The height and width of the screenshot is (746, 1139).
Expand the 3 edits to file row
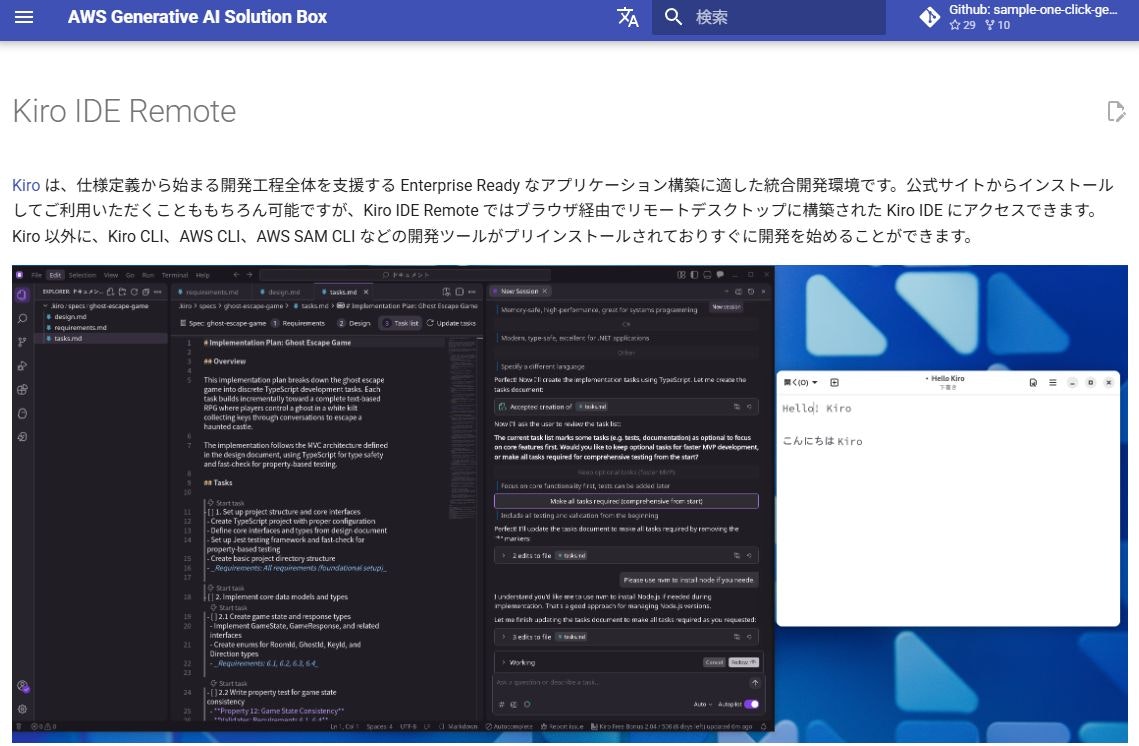[x=626, y=637]
